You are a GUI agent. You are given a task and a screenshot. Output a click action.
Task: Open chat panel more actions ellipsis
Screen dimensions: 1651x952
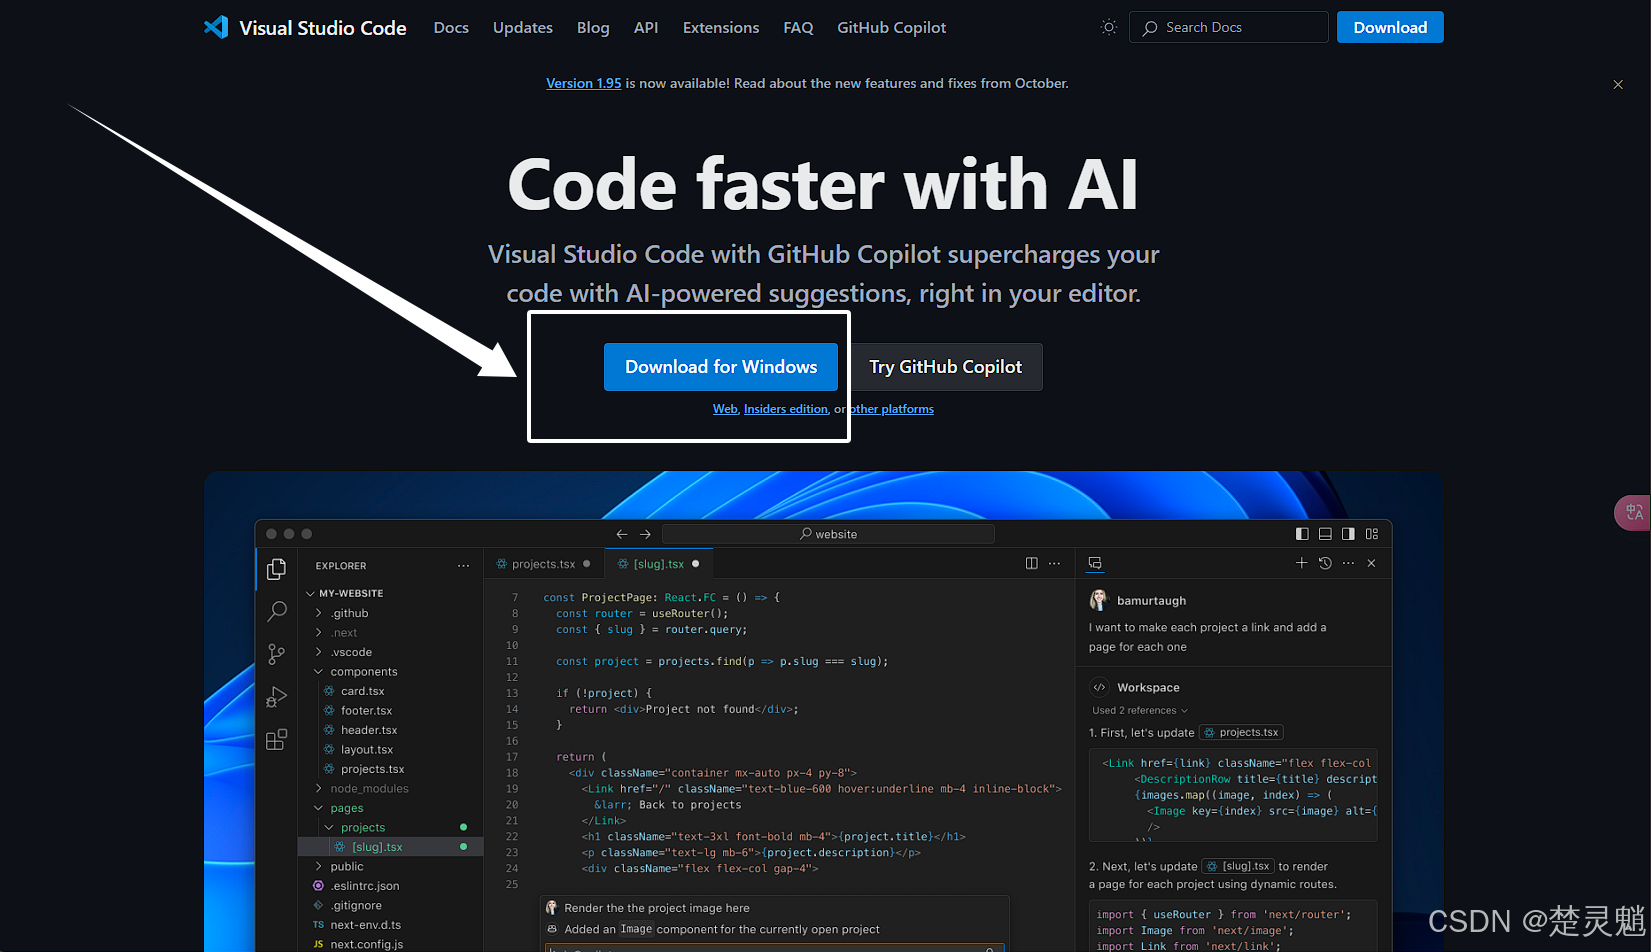point(1348,564)
